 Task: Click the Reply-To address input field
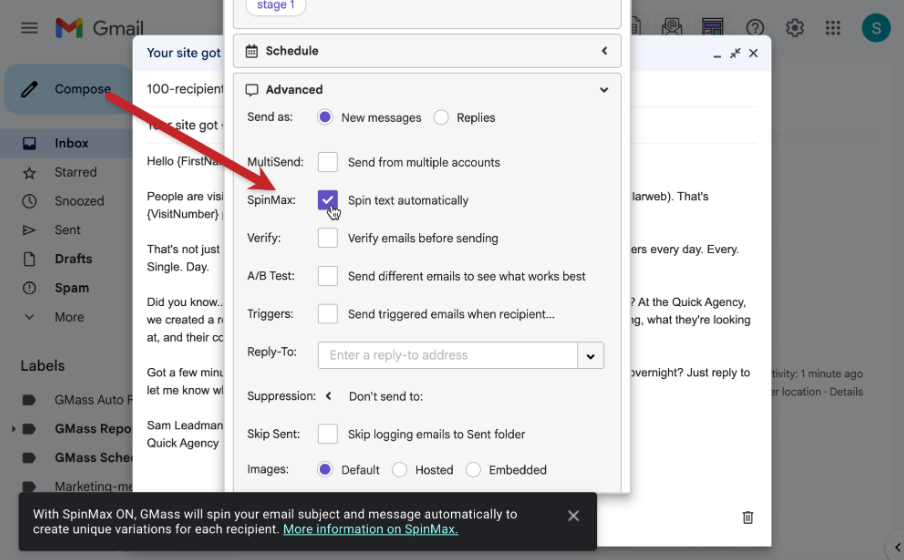447,355
